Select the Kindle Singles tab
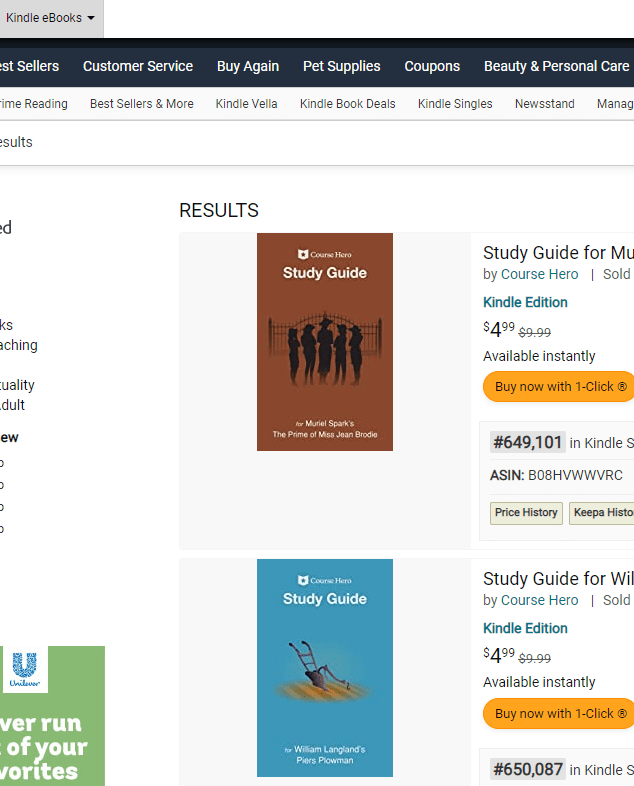This screenshot has height=786, width=634. [x=455, y=104]
